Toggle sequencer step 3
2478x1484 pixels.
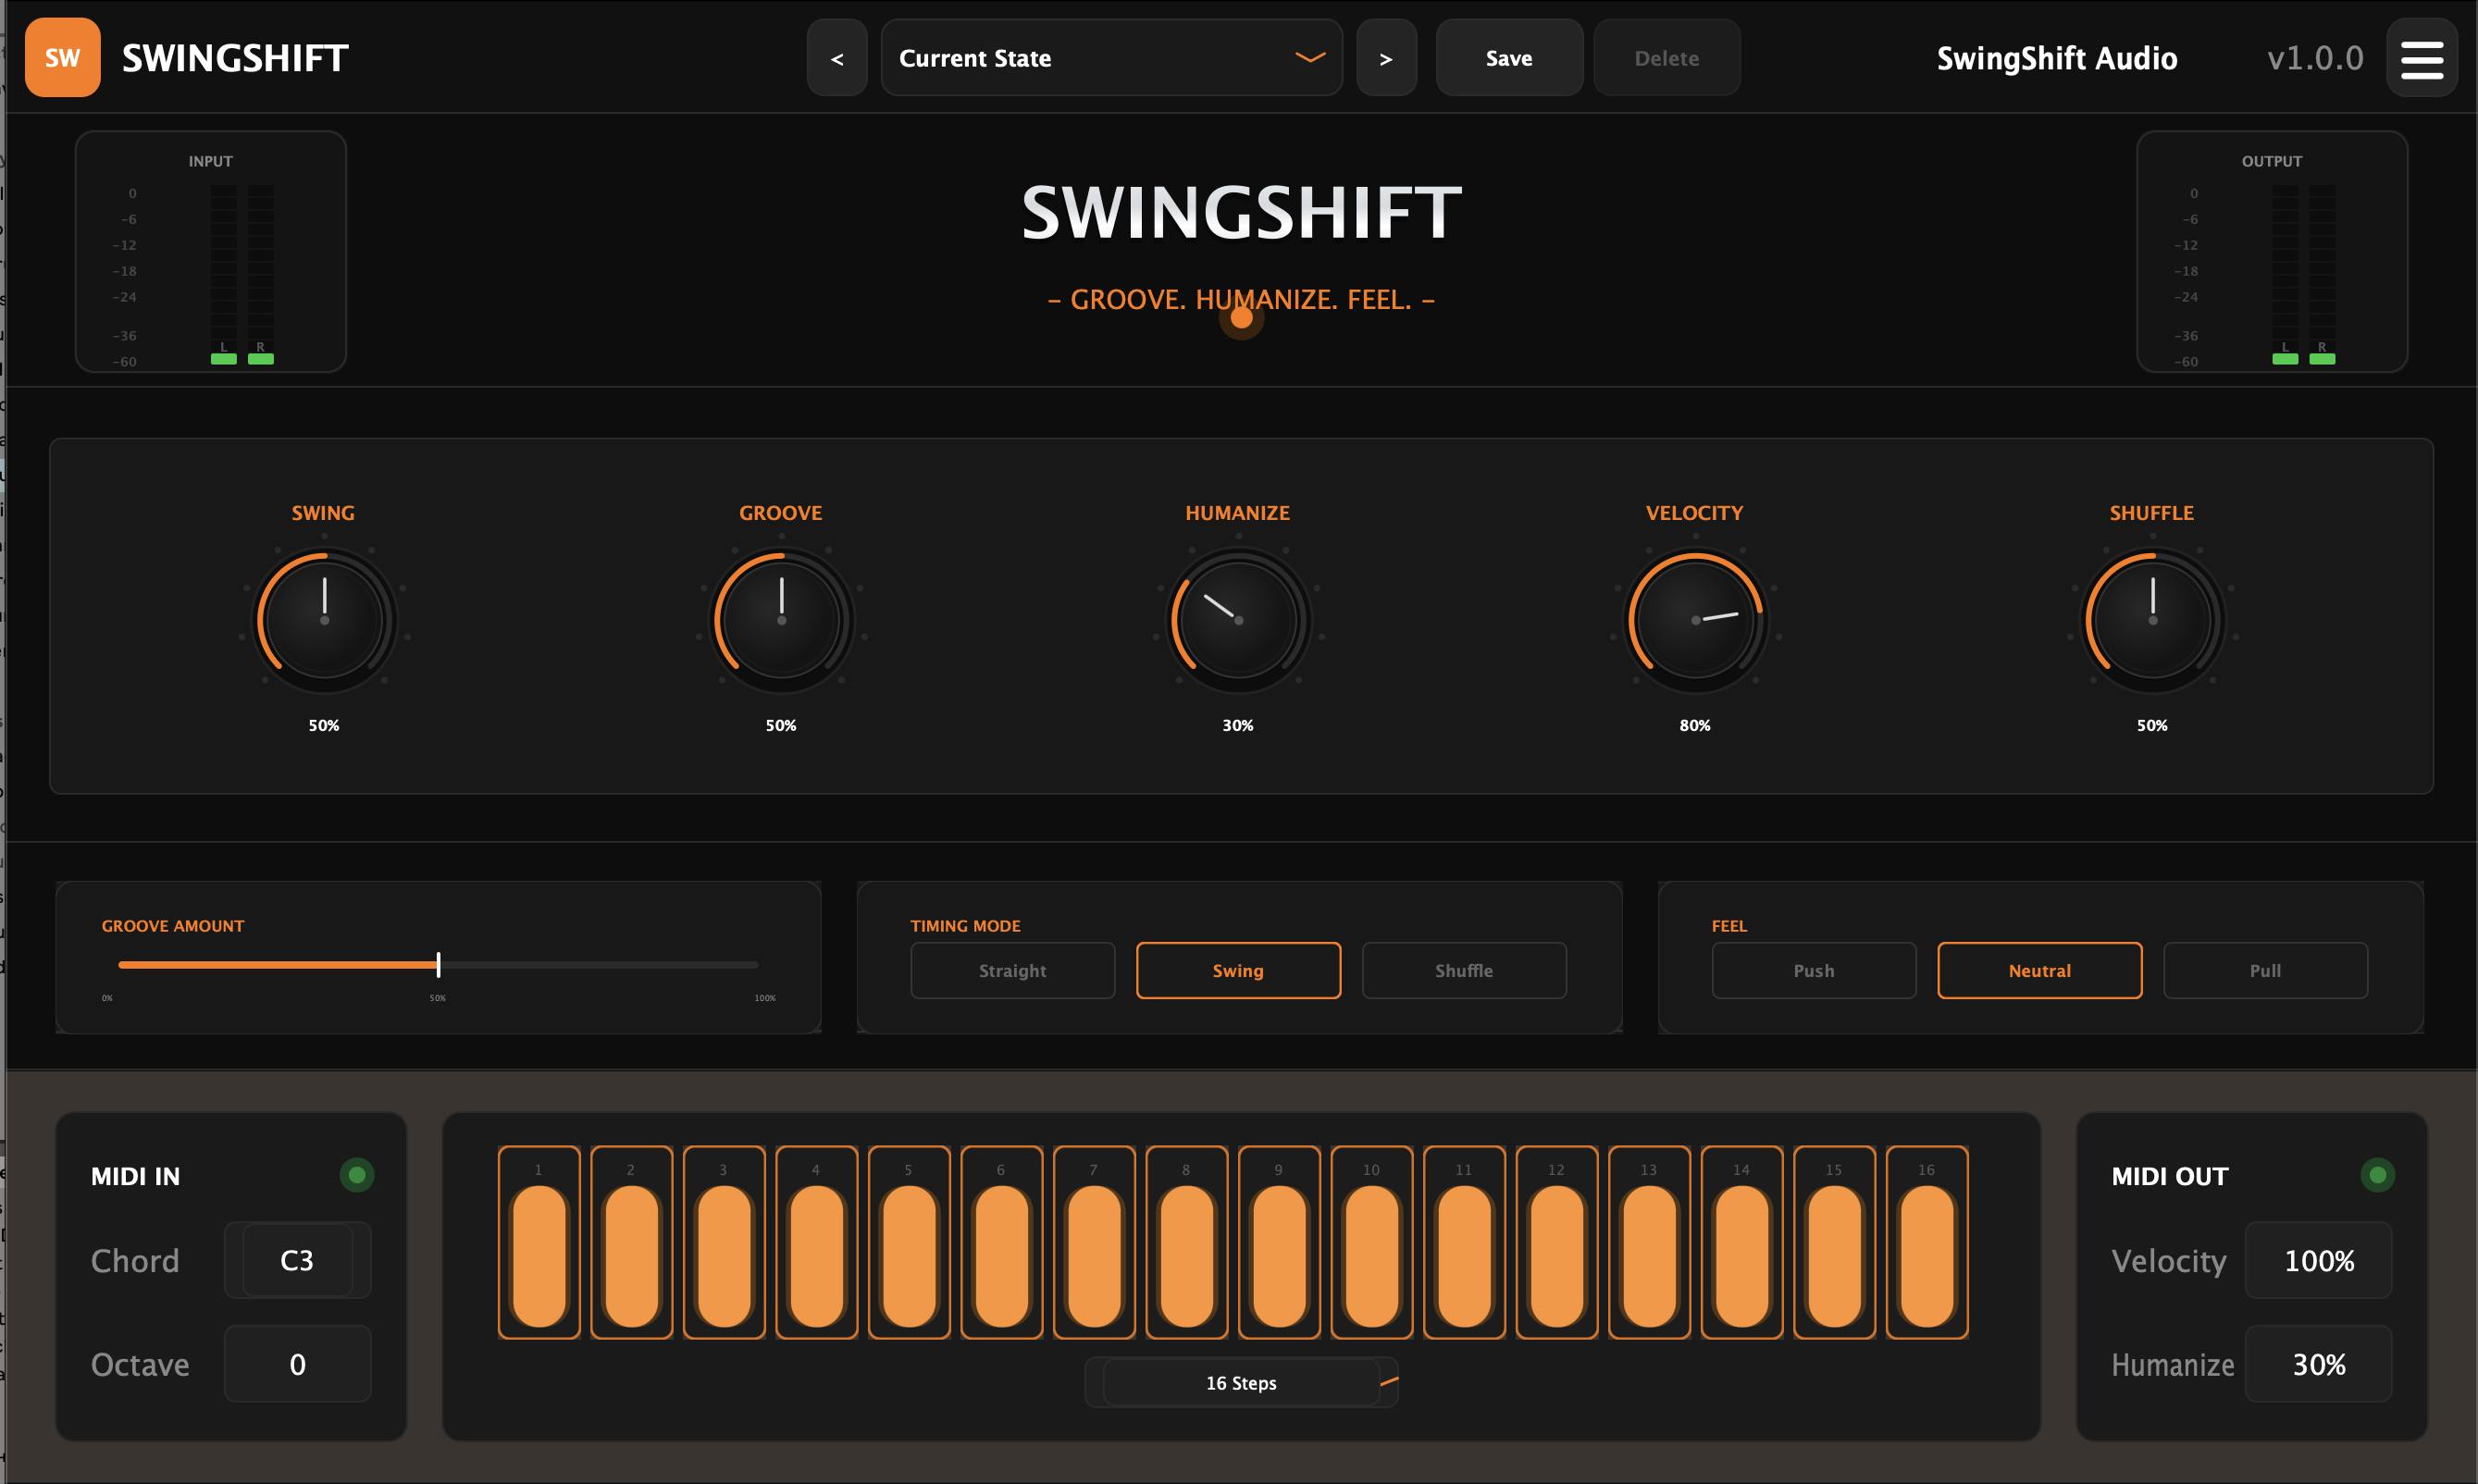[x=724, y=1242]
